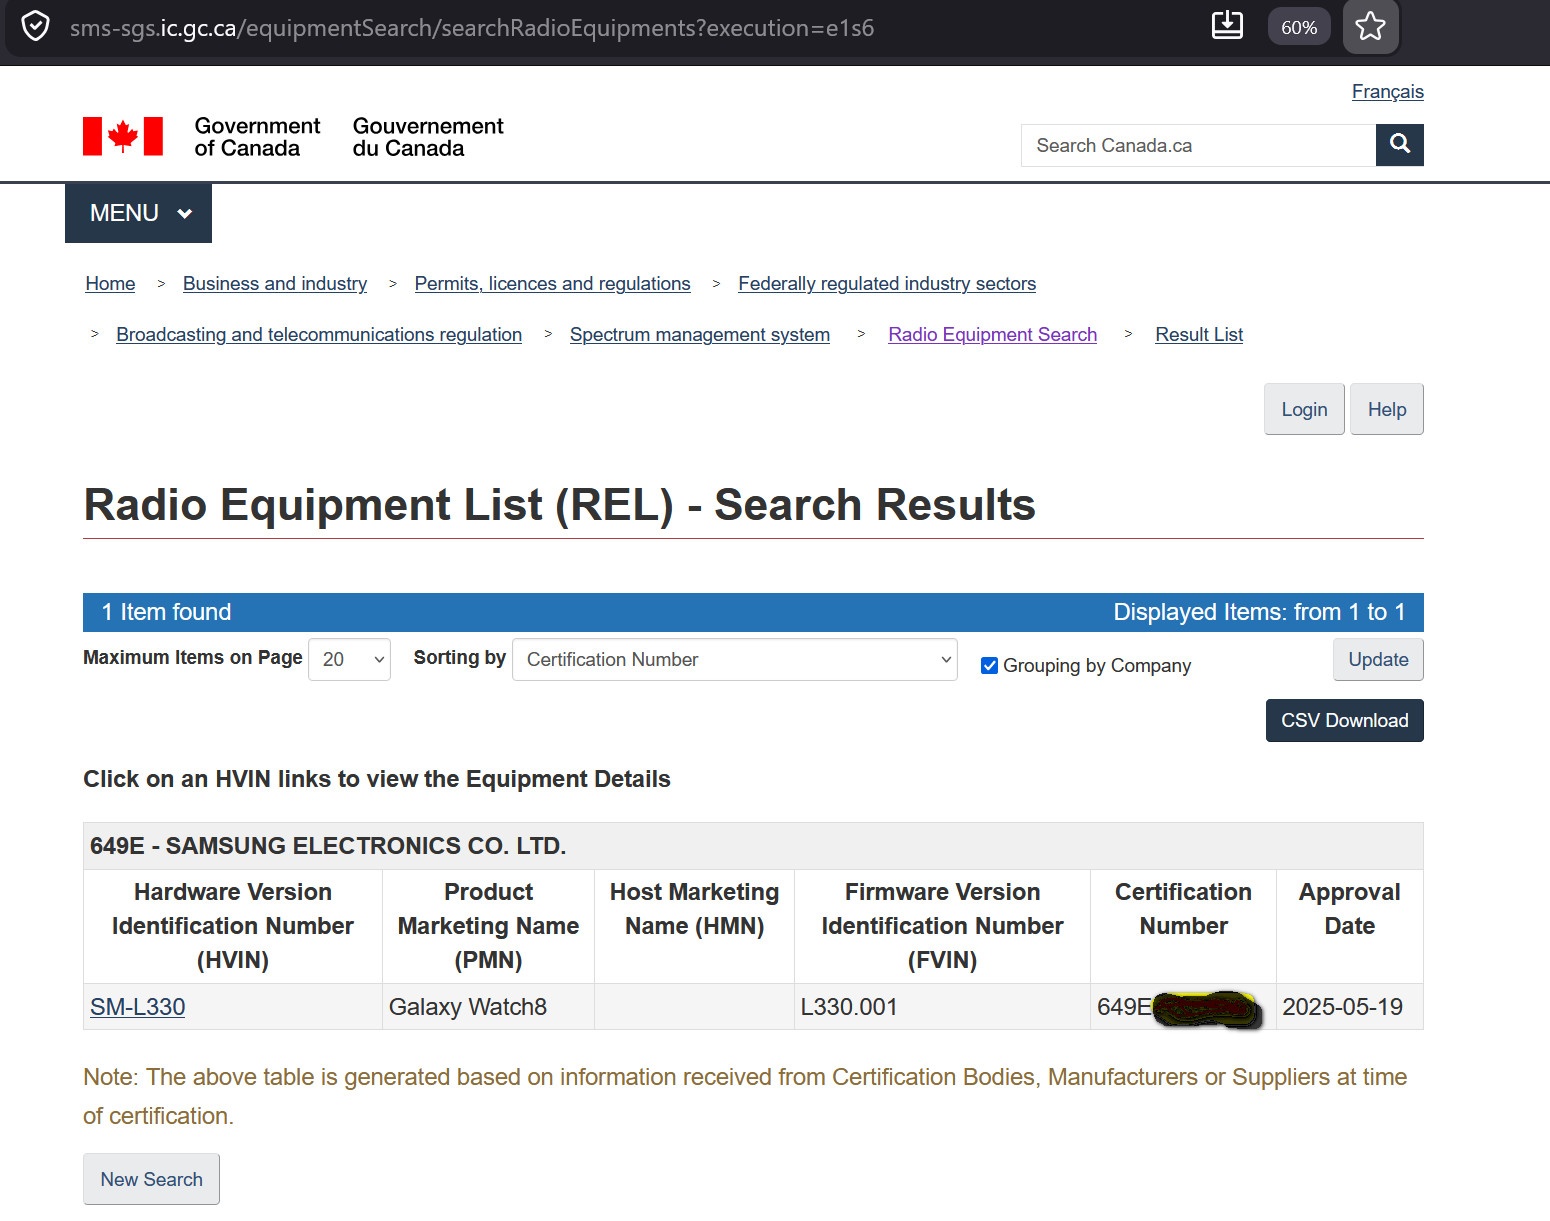Click the shield tracking protection icon

(x=35, y=26)
